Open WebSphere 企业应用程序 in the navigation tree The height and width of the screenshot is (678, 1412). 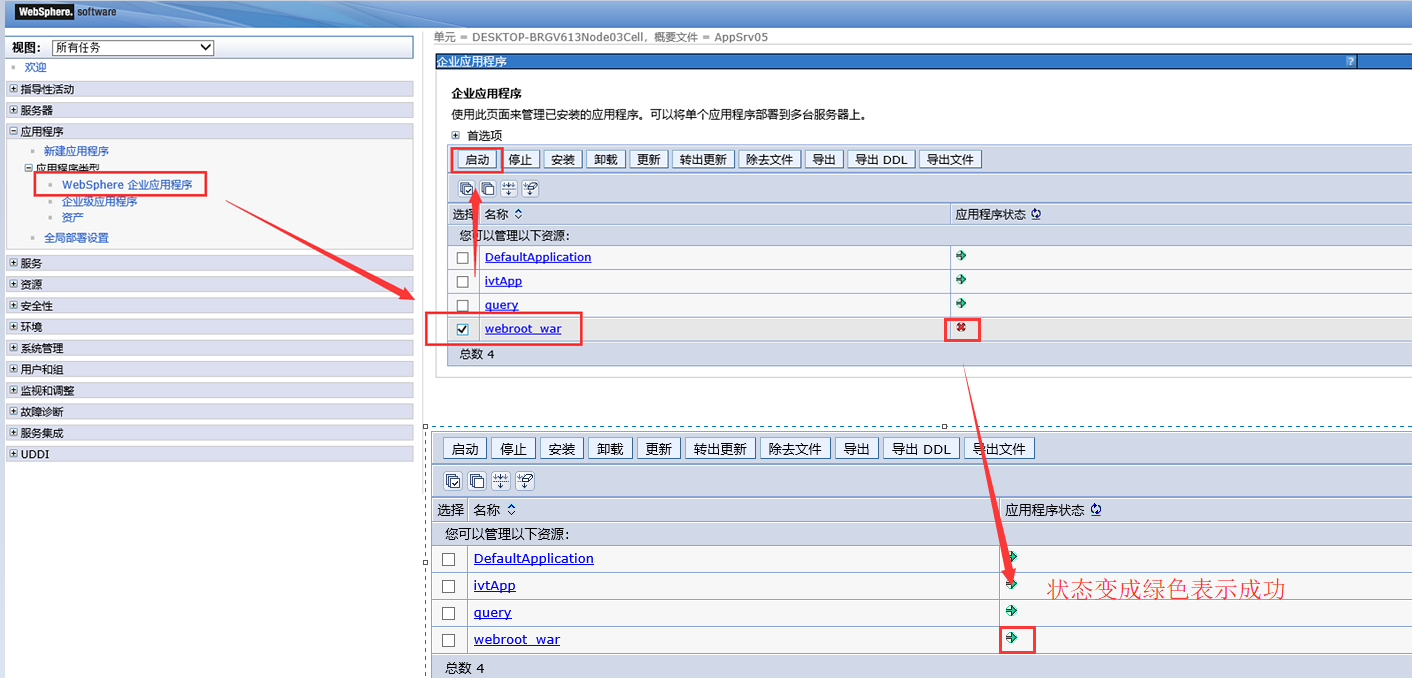click(x=127, y=185)
